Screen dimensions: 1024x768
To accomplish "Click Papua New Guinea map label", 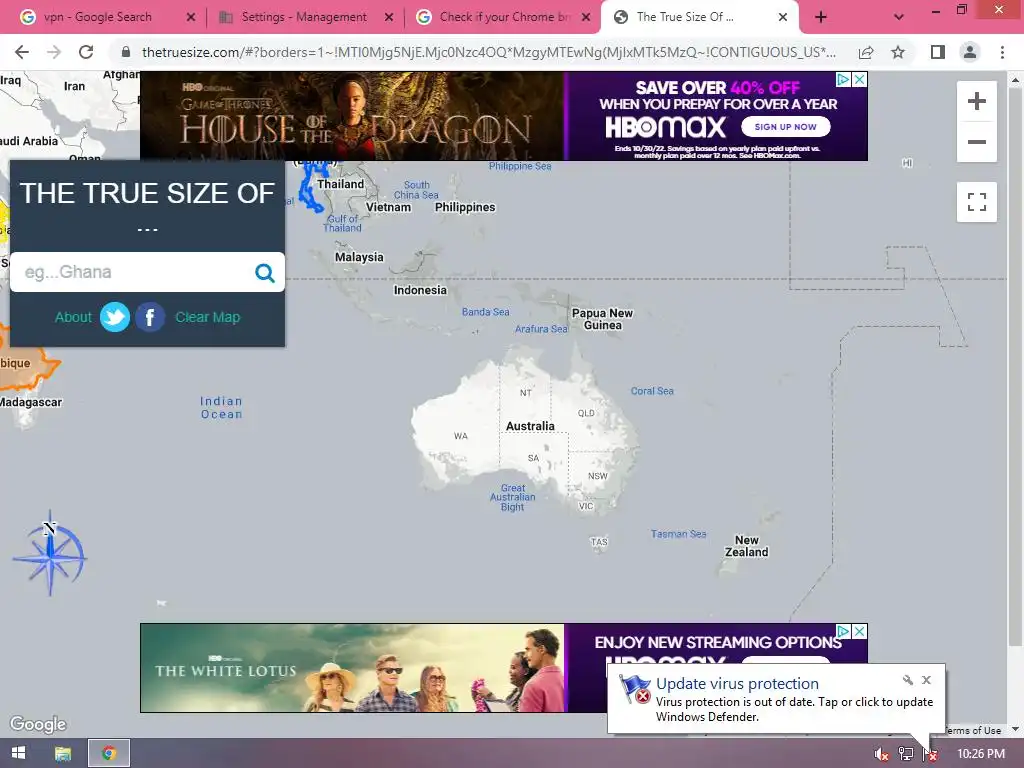I will pyautogui.click(x=602, y=319).
